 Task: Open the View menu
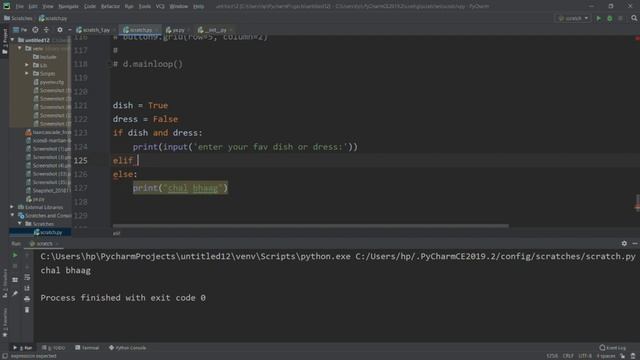tap(48, 7)
